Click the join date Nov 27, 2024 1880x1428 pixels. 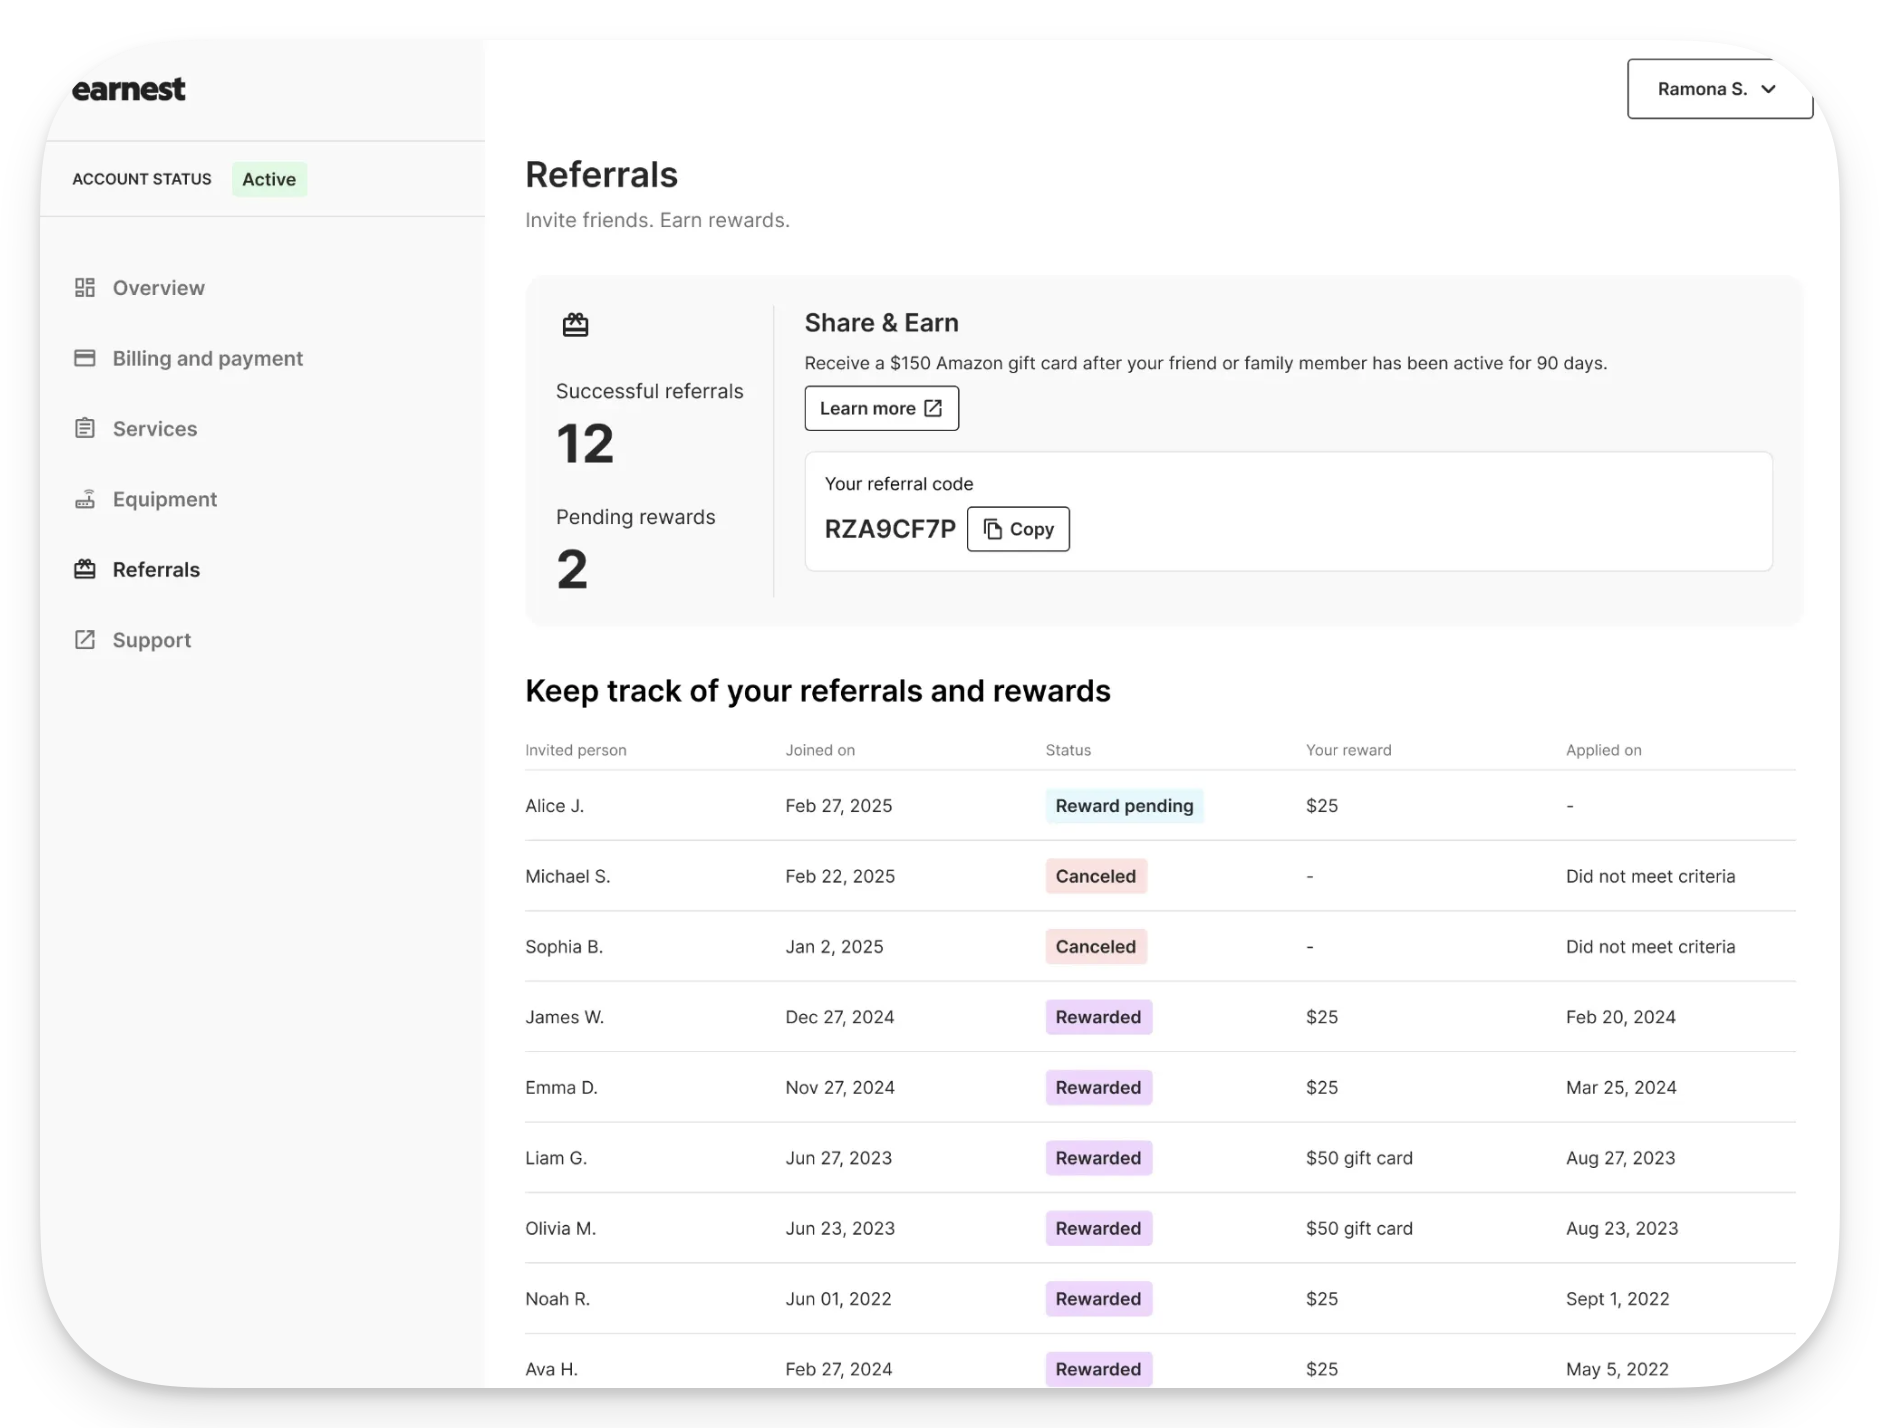click(840, 1087)
